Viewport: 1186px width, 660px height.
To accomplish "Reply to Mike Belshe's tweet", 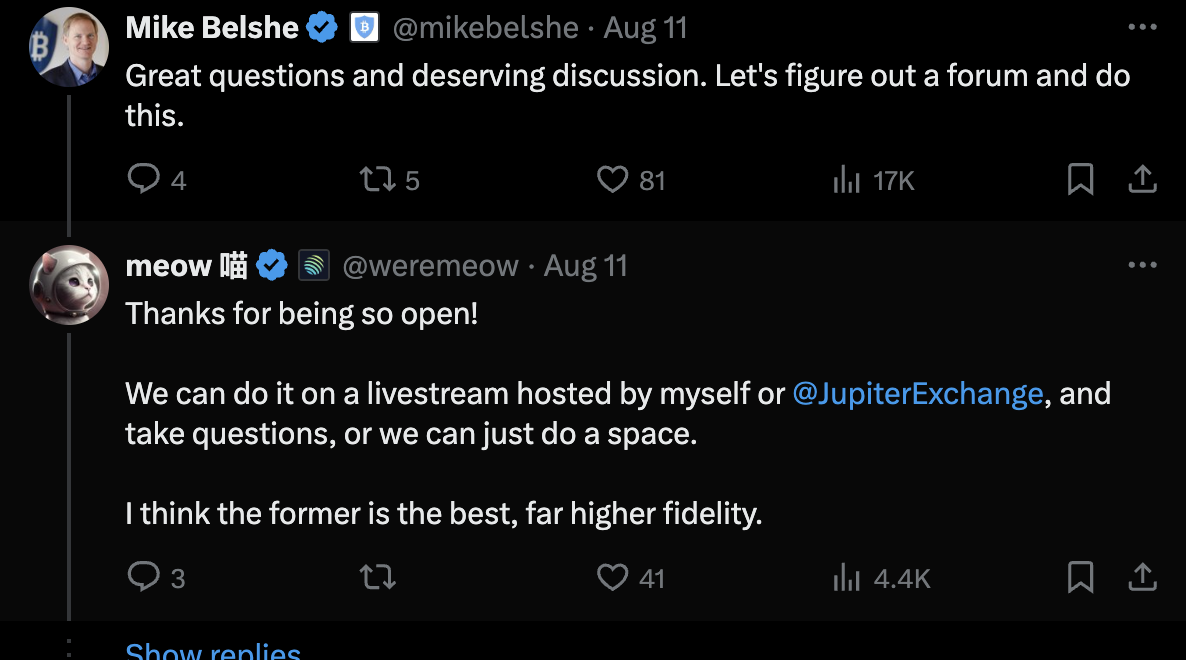I will click(145, 180).
